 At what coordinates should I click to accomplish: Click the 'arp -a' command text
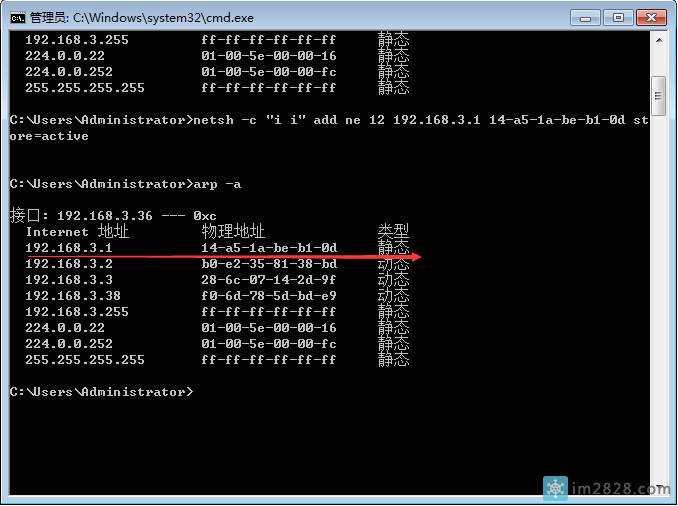216,184
